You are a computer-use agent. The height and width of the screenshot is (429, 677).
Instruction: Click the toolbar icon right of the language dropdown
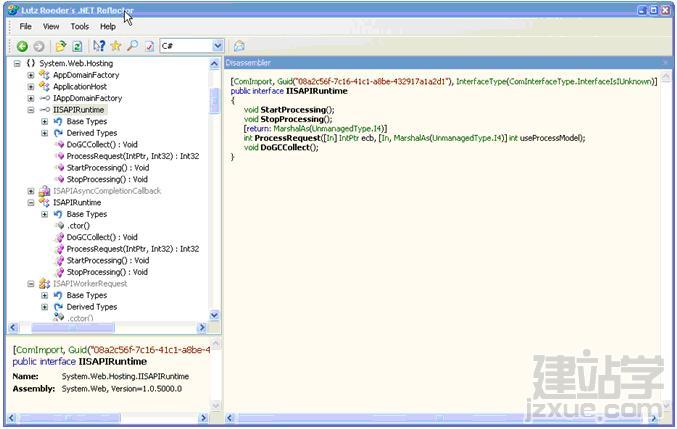tap(239, 46)
